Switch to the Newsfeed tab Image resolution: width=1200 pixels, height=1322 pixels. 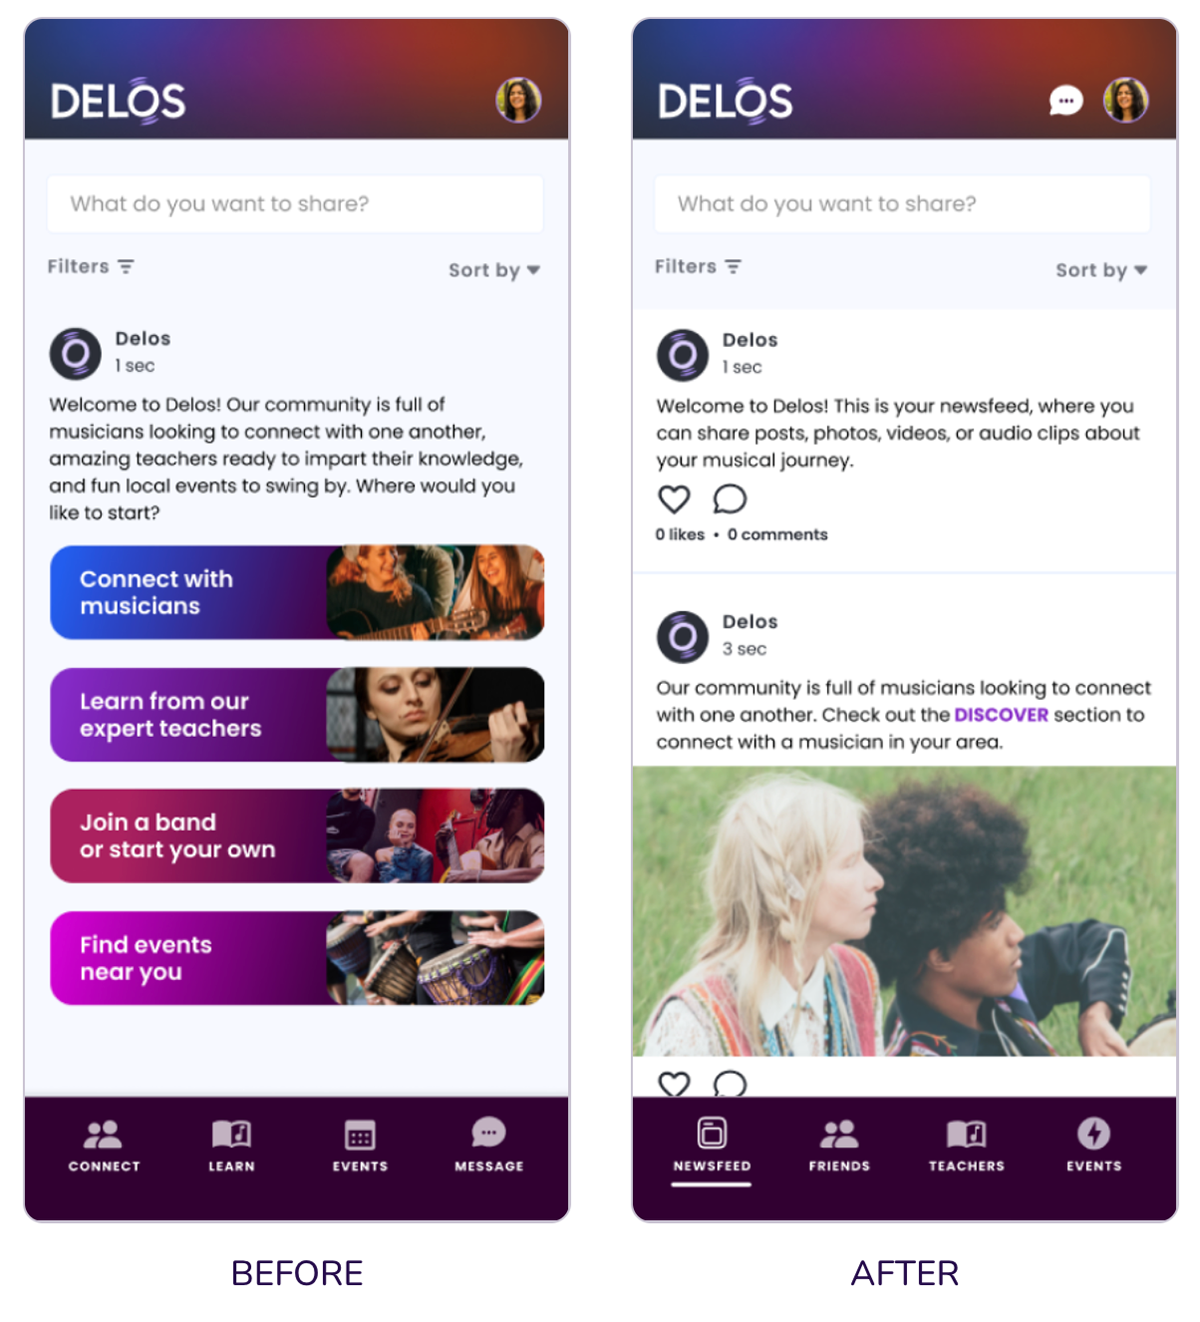(712, 1144)
